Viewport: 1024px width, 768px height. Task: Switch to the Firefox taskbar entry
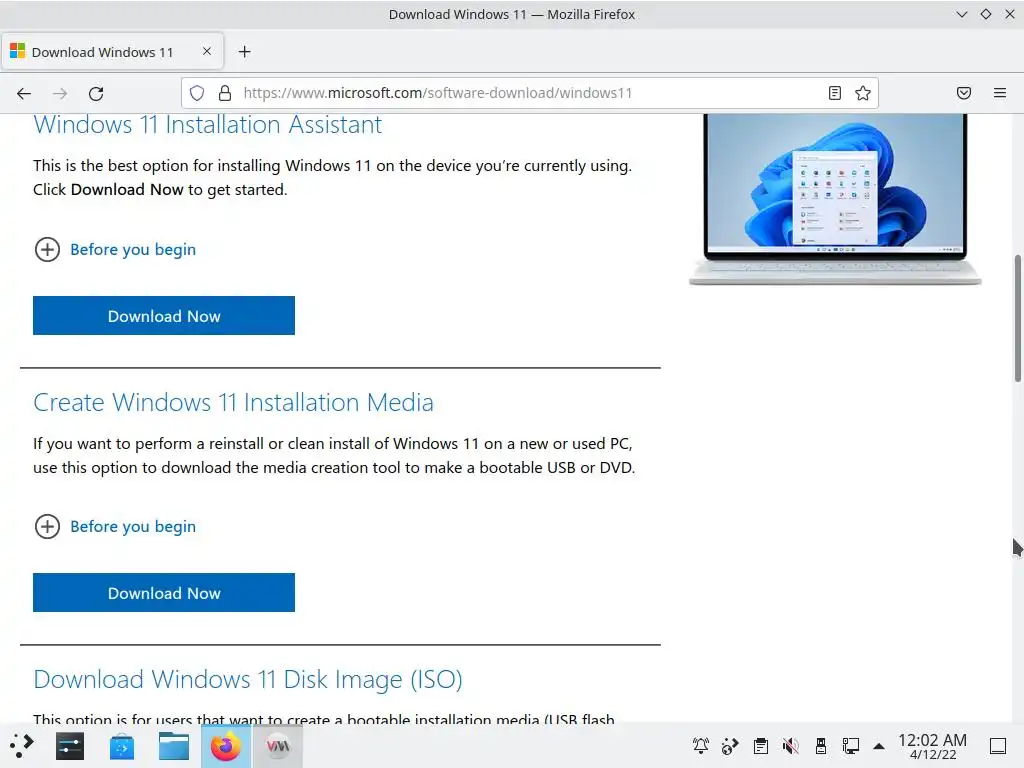(225, 746)
